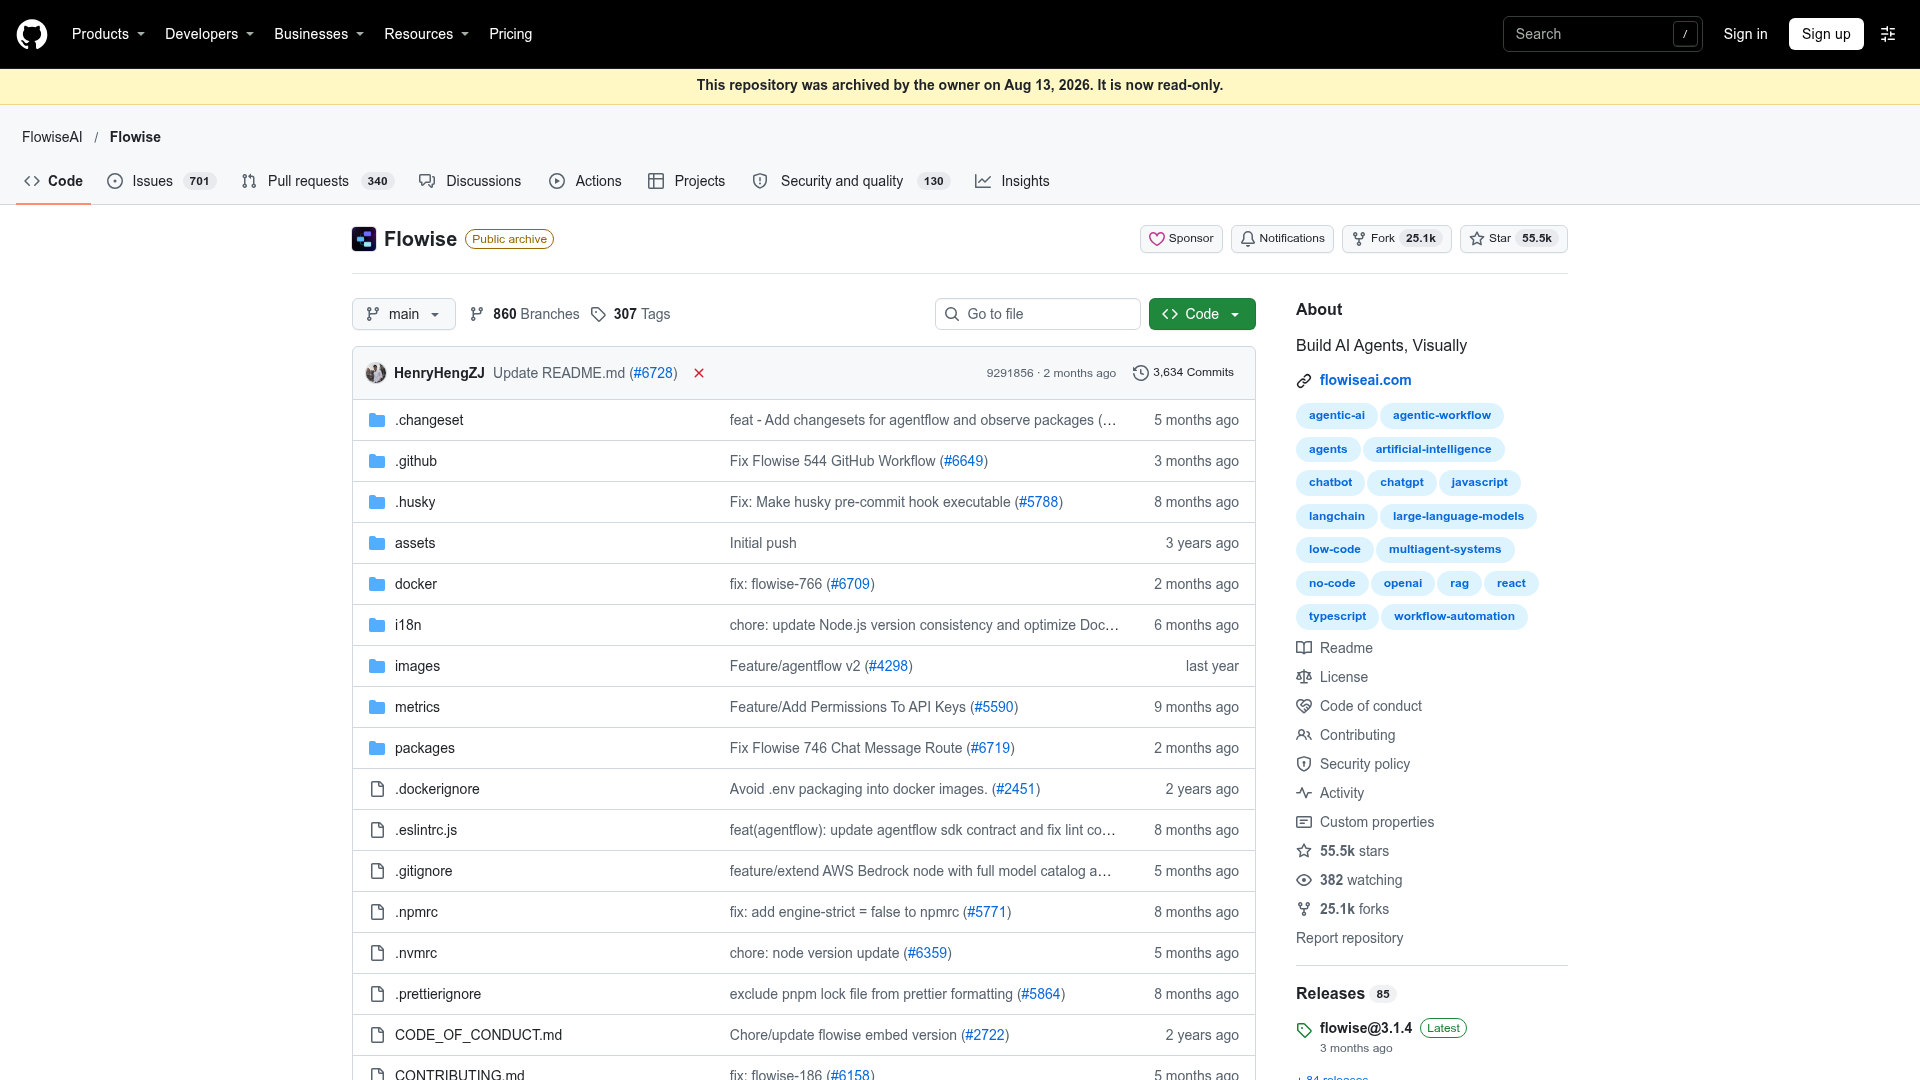Expand the green Code dropdown button
1920x1080 pixels.
[x=1202, y=314]
